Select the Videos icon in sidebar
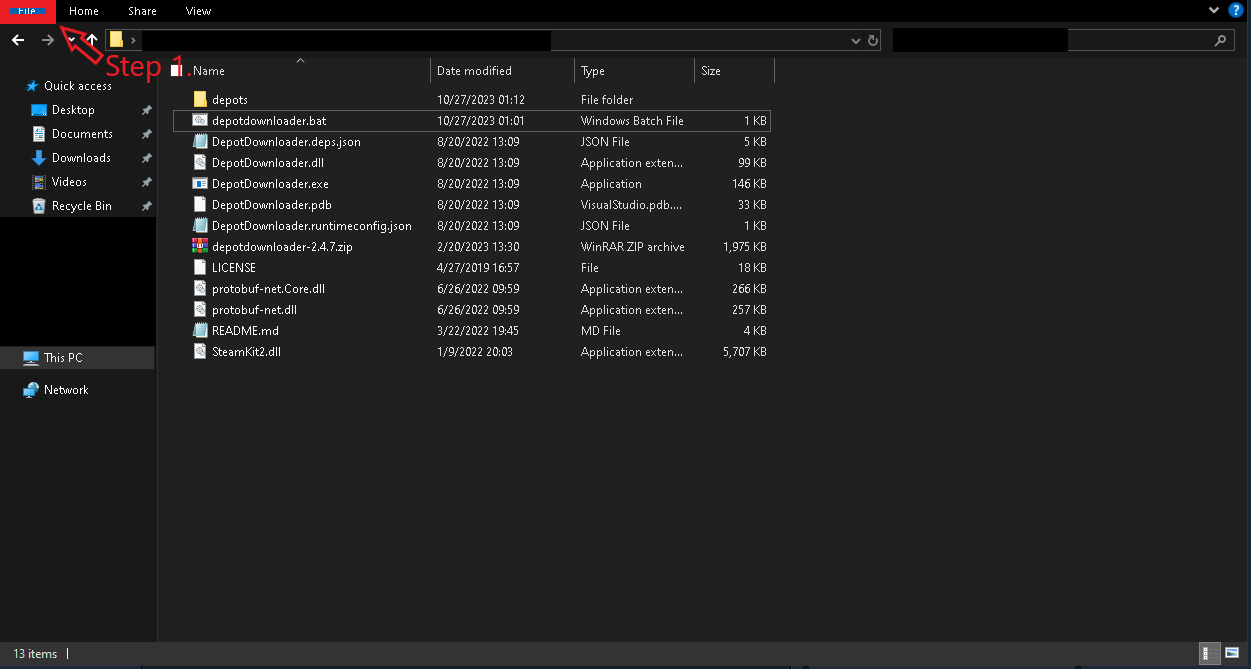Viewport: 1251px width, 669px height. pos(39,182)
